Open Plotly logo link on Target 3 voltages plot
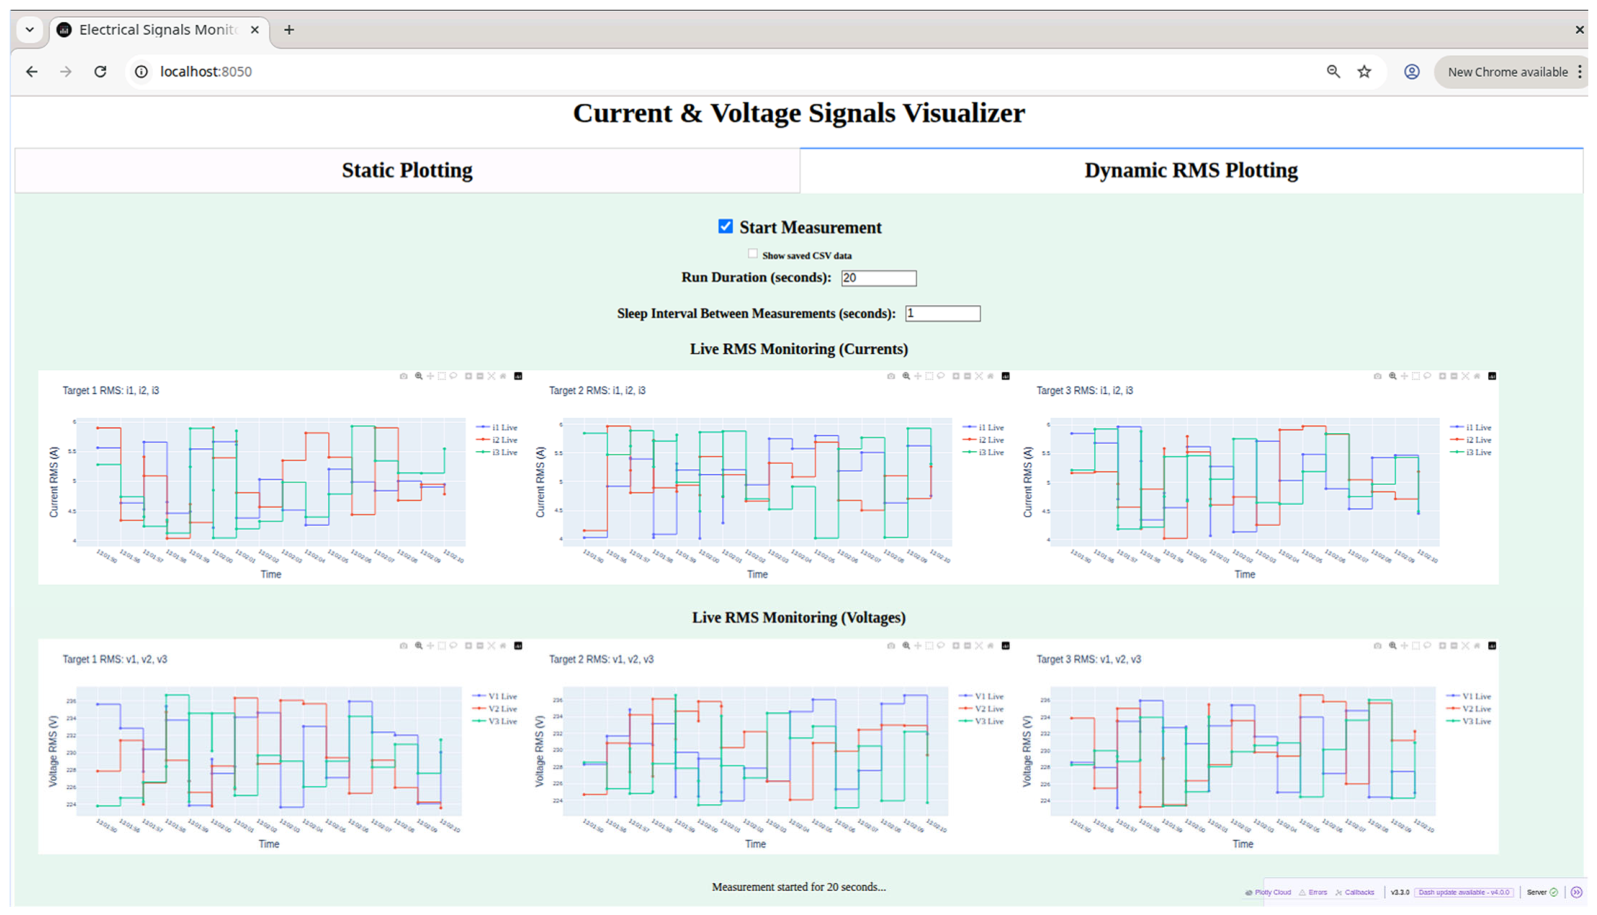The height and width of the screenshot is (915, 1597). [x=1492, y=645]
